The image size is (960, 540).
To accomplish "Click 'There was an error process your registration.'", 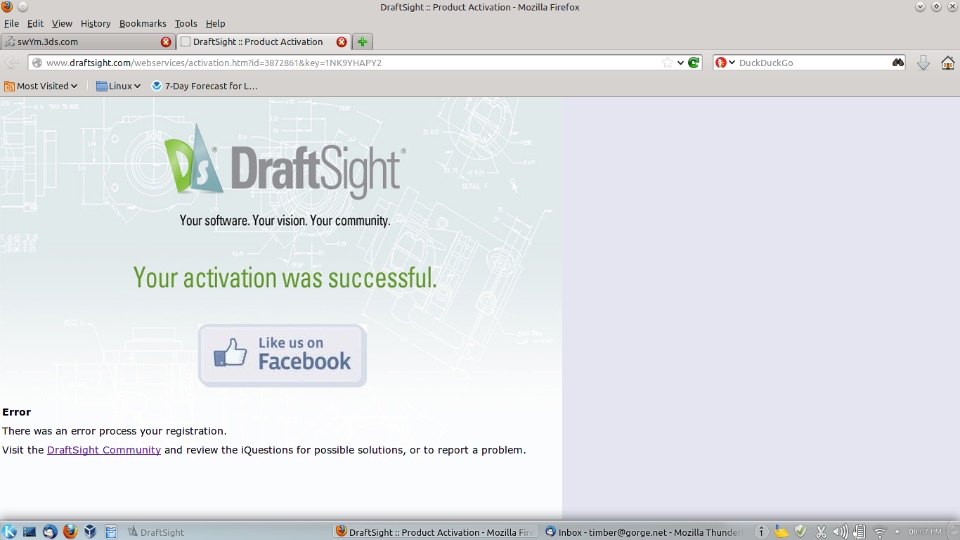I will [x=114, y=431].
